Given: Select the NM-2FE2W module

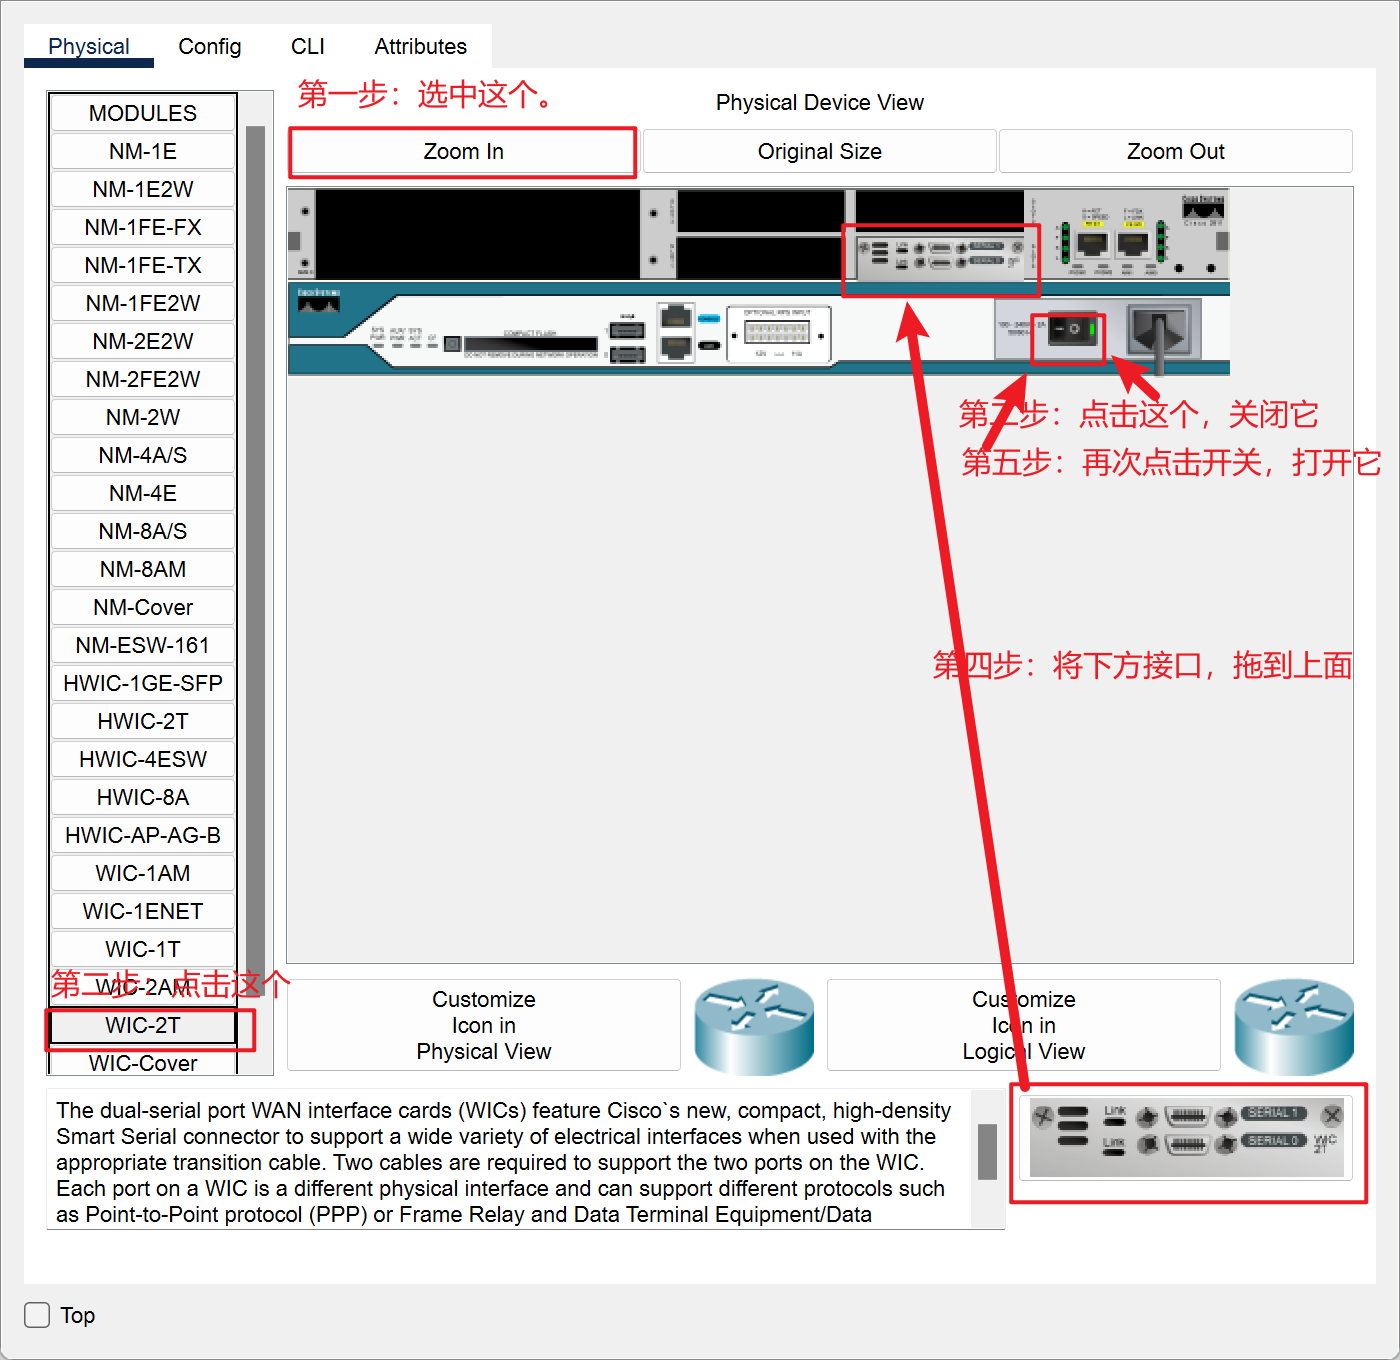Looking at the screenshot, I should 143,379.
